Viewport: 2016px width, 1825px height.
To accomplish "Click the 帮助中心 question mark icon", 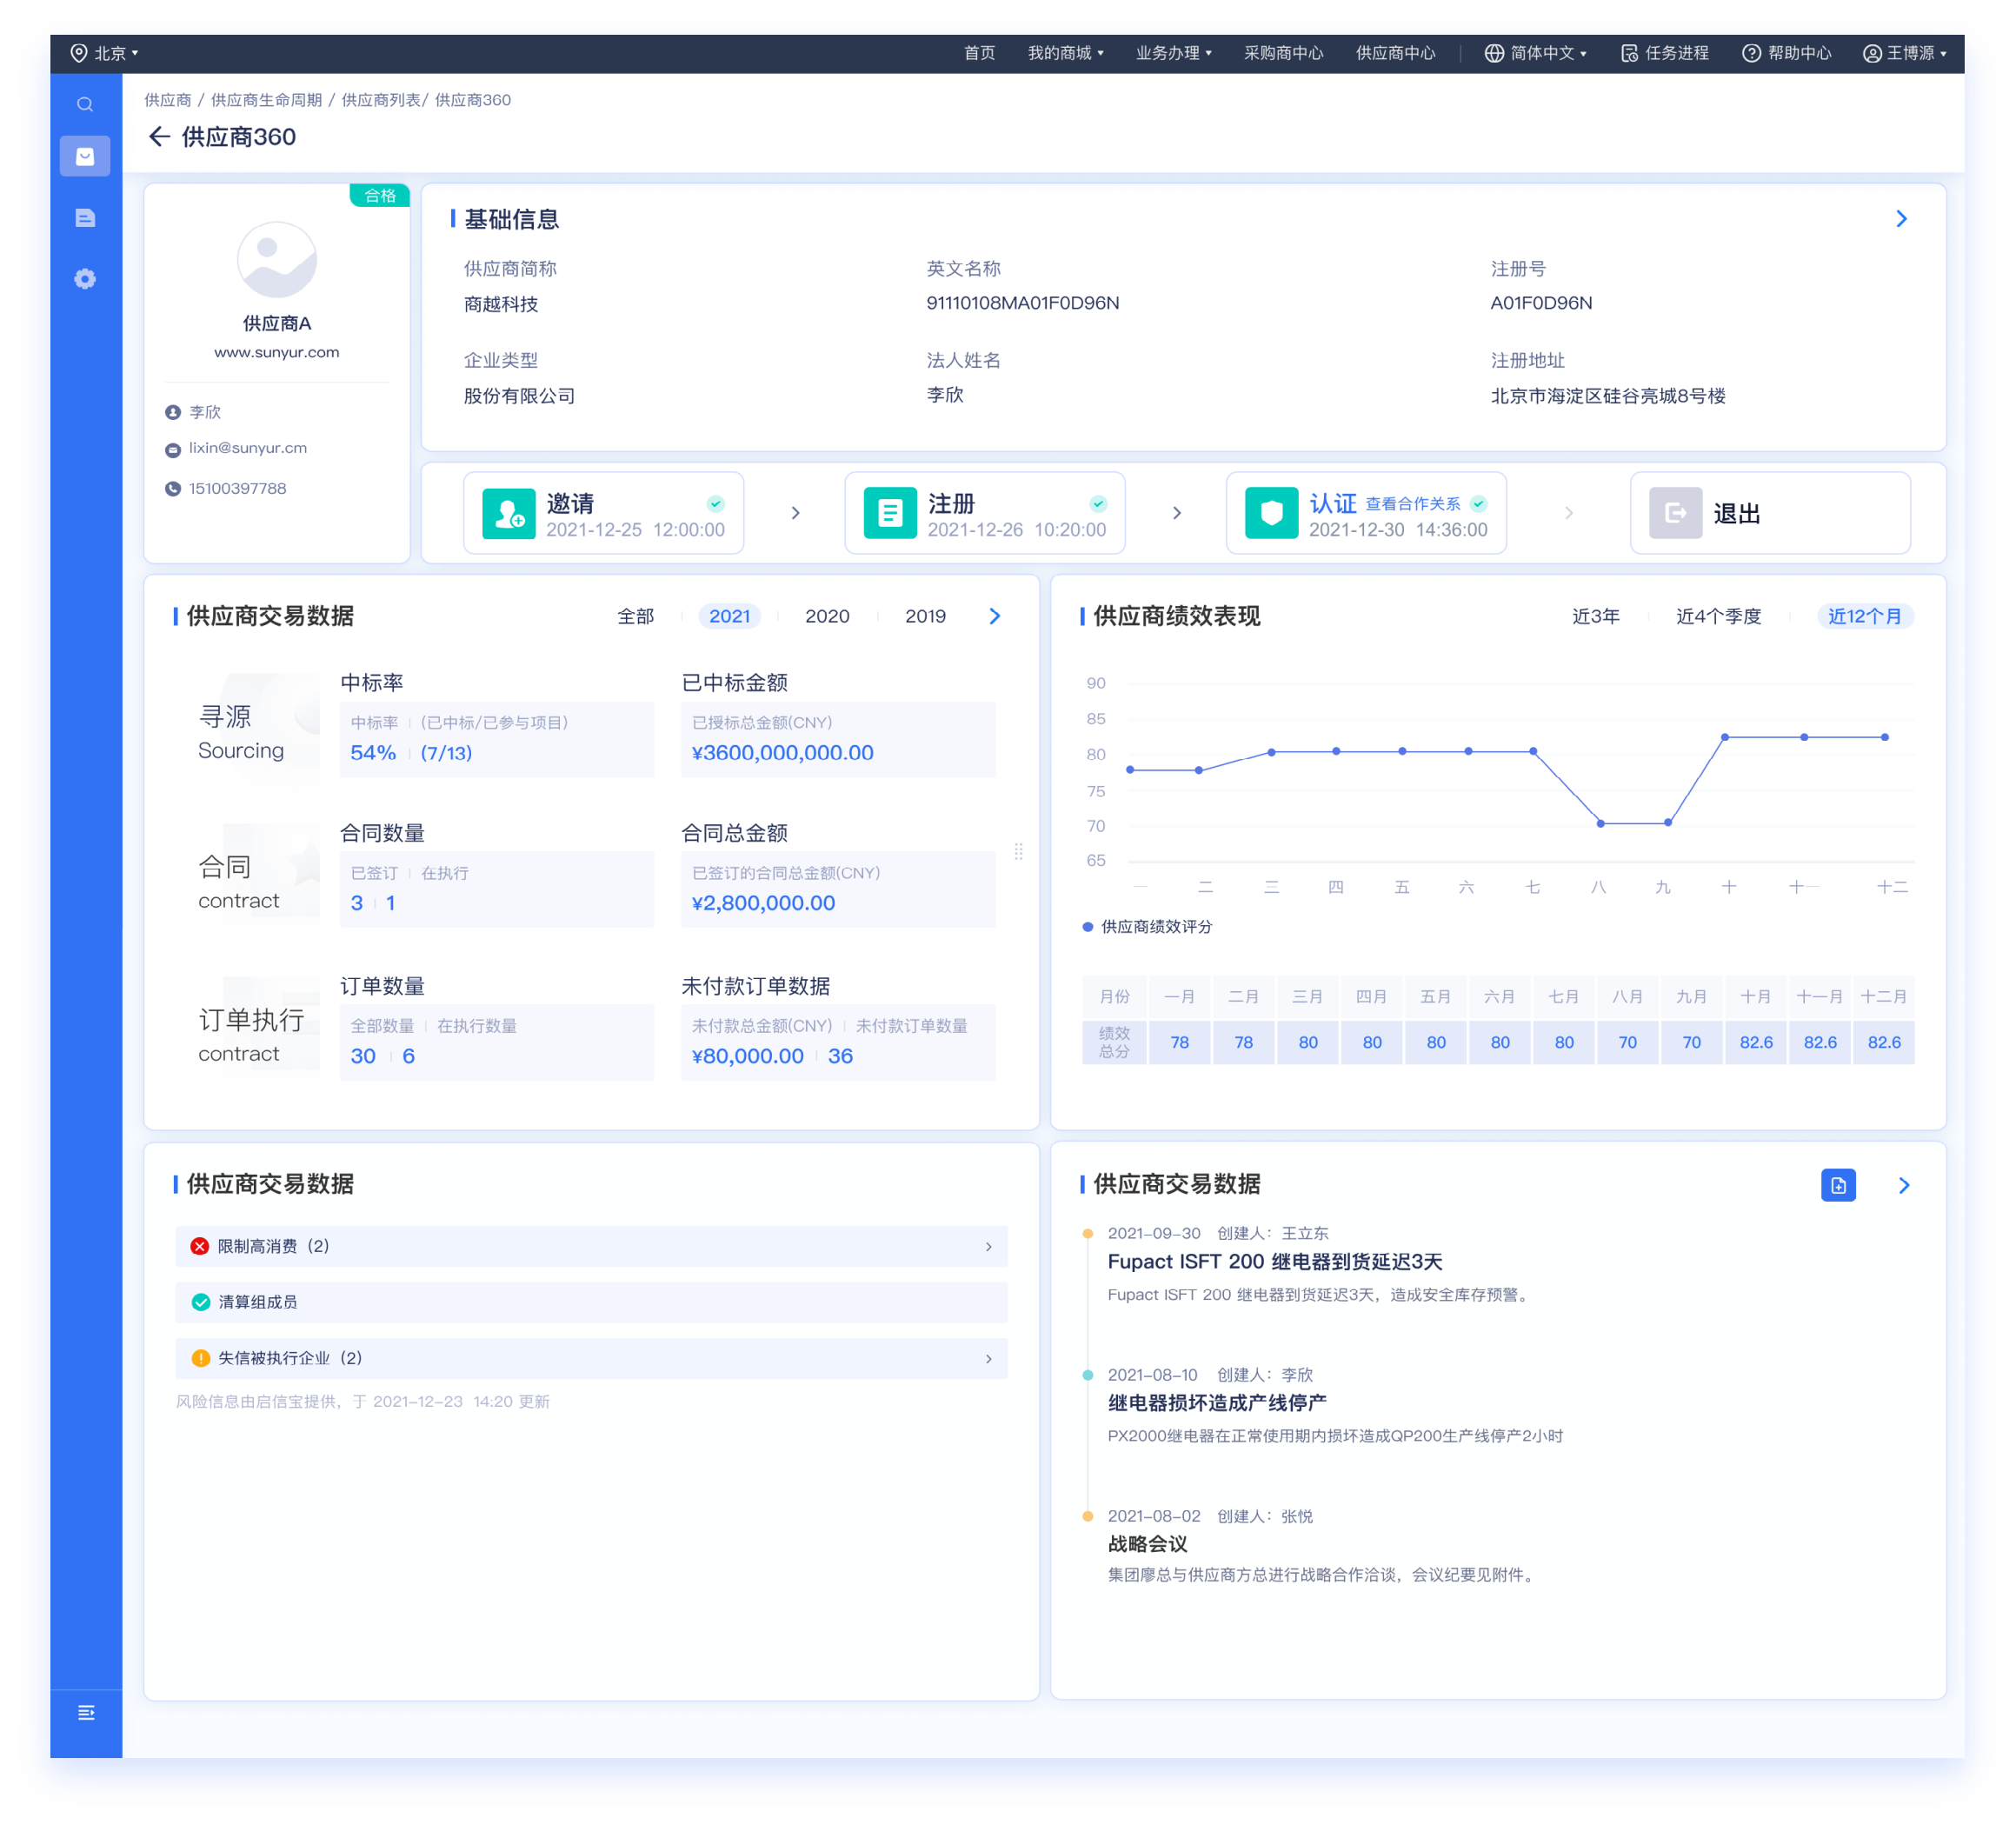I will tap(1751, 53).
